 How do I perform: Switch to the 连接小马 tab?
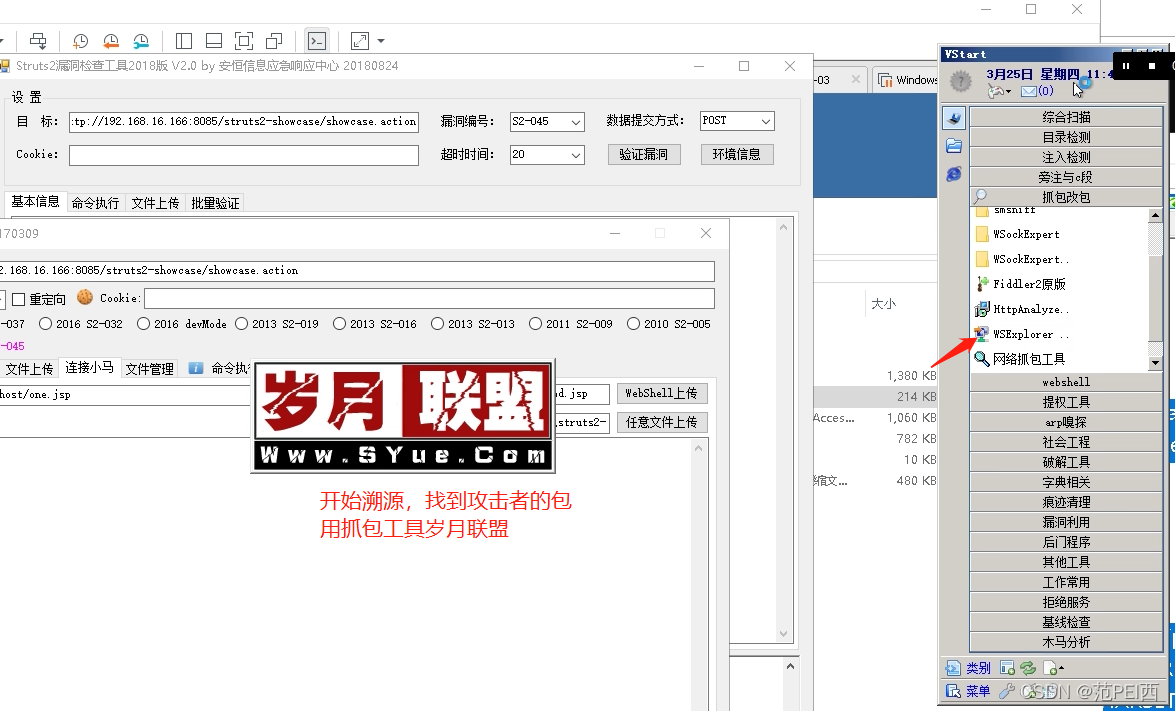coord(89,367)
